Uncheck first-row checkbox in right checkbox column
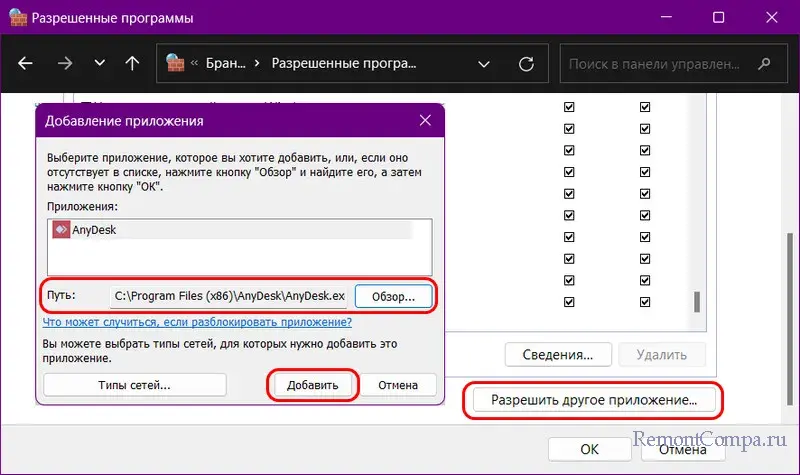Screen dimensions: 800x475 click(x=645, y=107)
